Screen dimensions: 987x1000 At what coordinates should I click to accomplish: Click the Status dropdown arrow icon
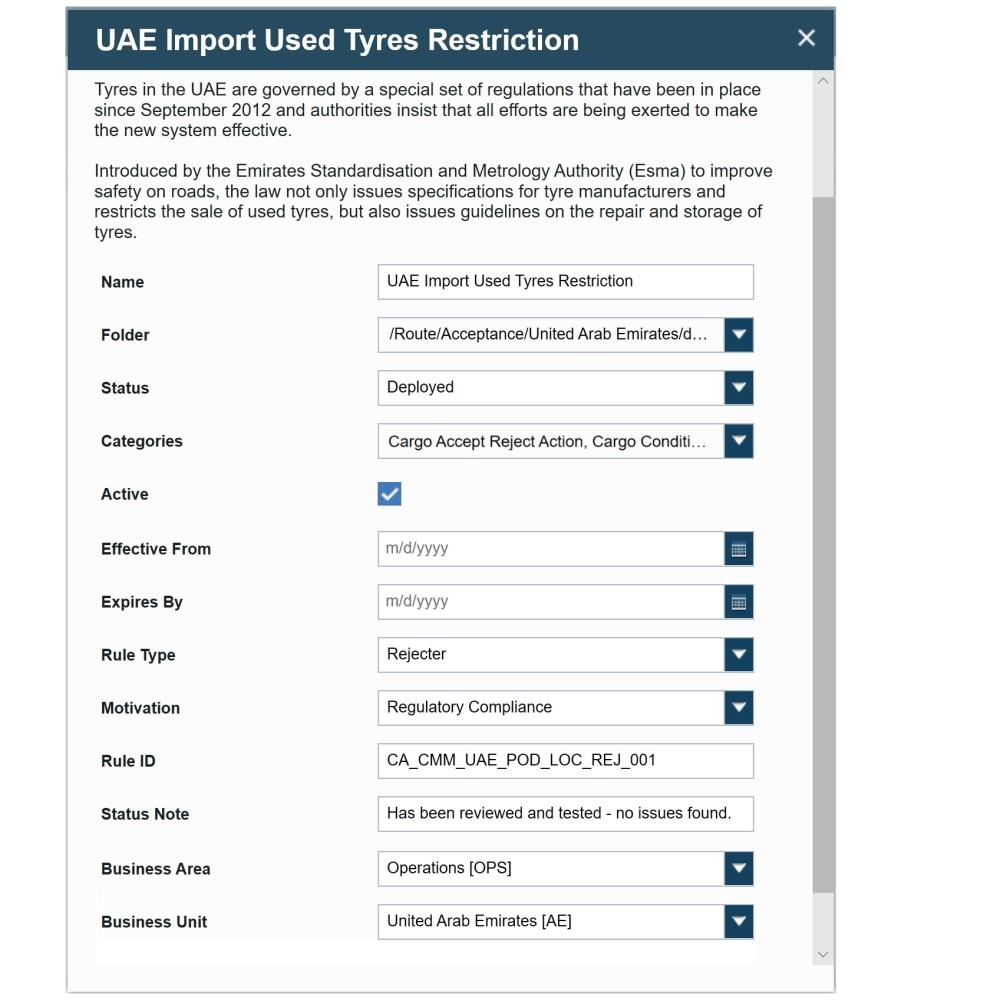(738, 388)
